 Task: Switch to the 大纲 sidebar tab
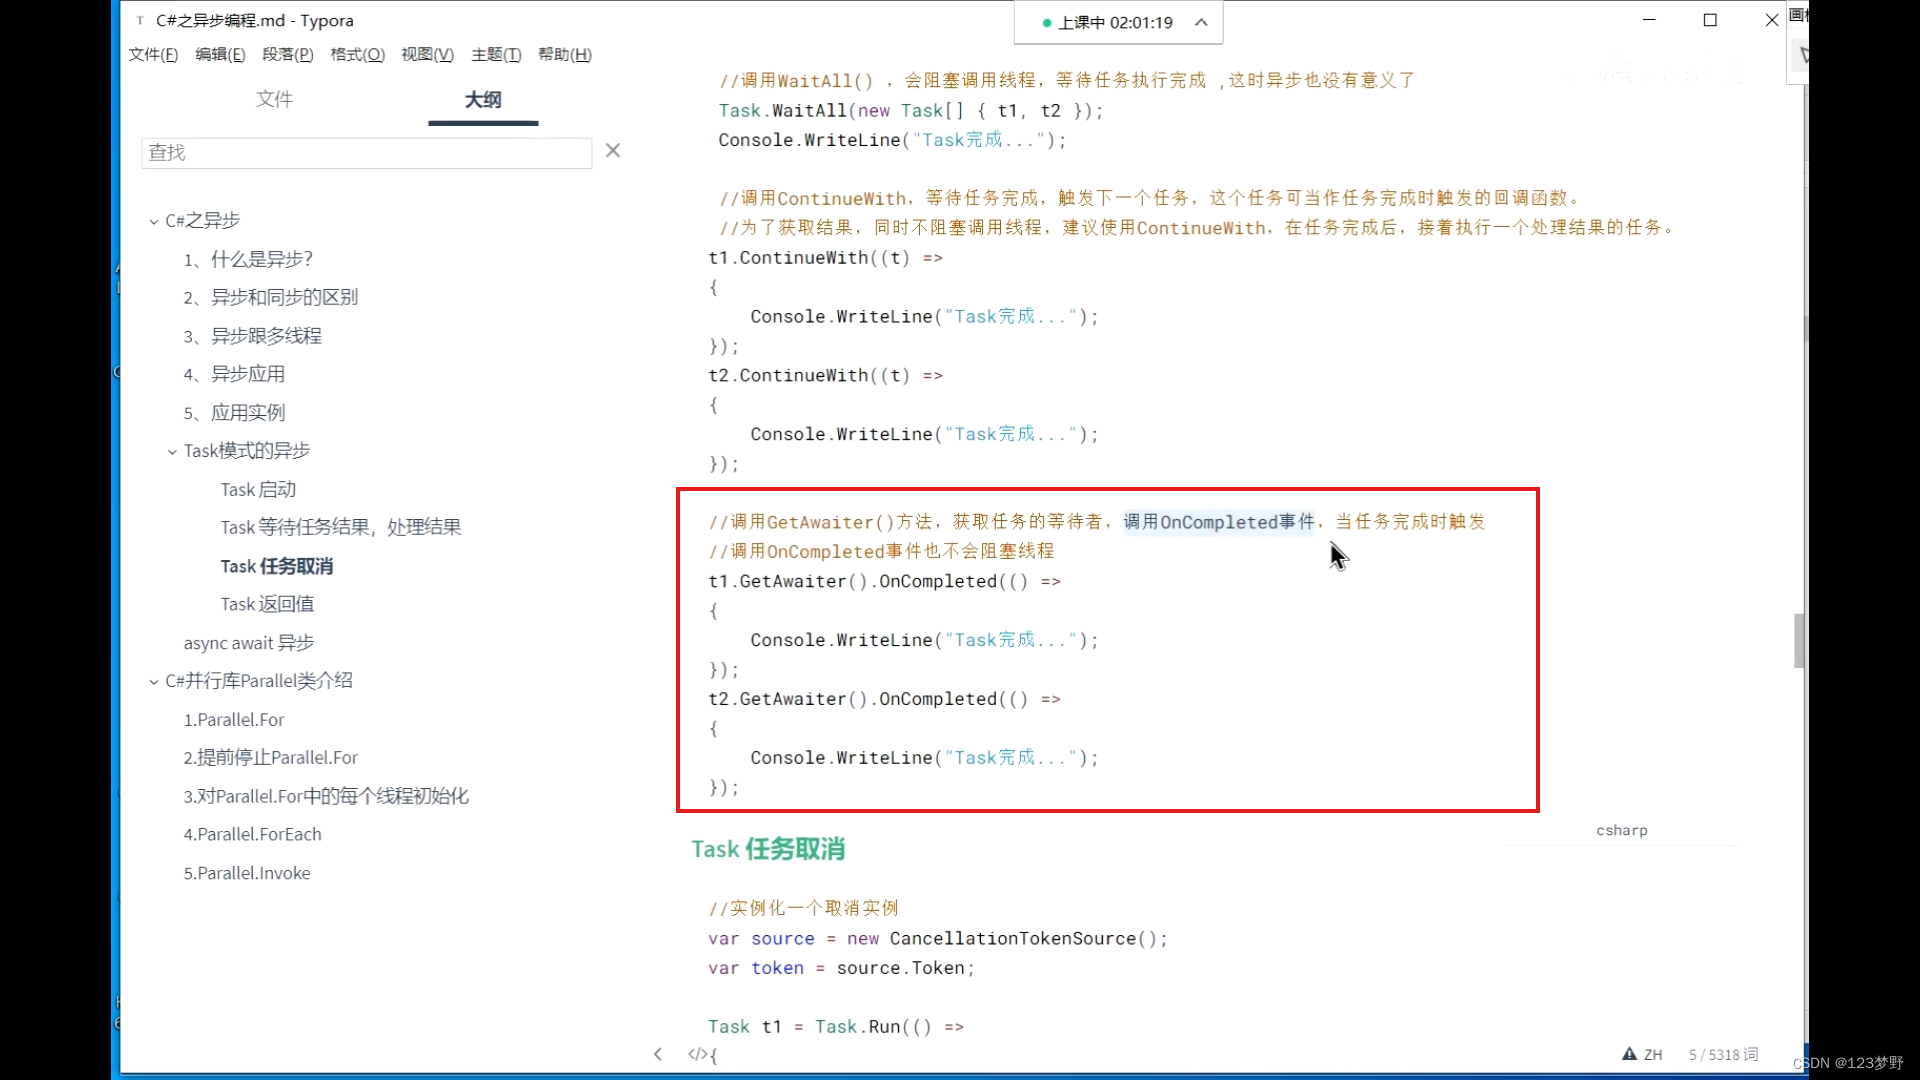coord(483,99)
